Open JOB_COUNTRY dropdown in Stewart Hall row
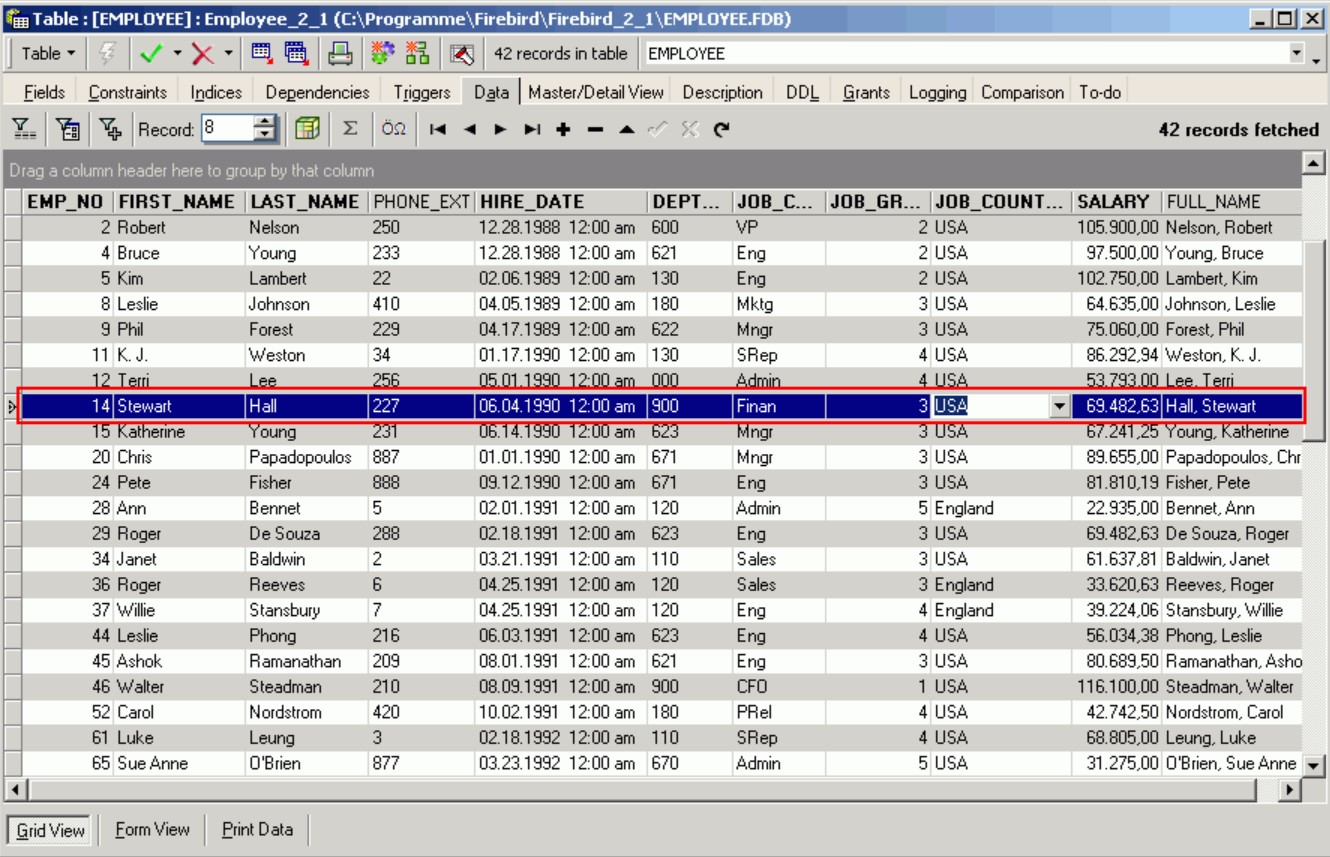Image resolution: width=1330 pixels, height=857 pixels. click(x=1059, y=406)
